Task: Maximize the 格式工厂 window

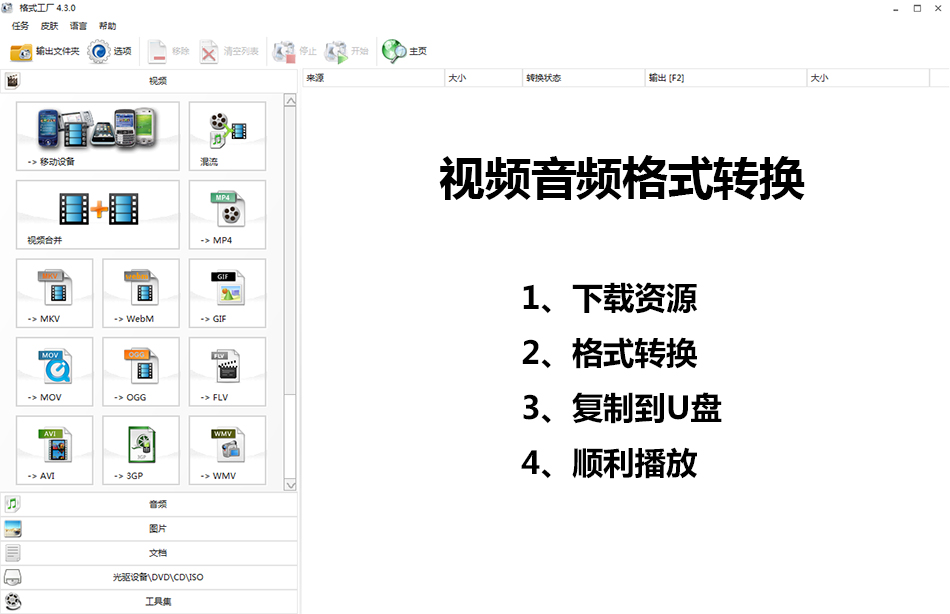Action: [917, 8]
